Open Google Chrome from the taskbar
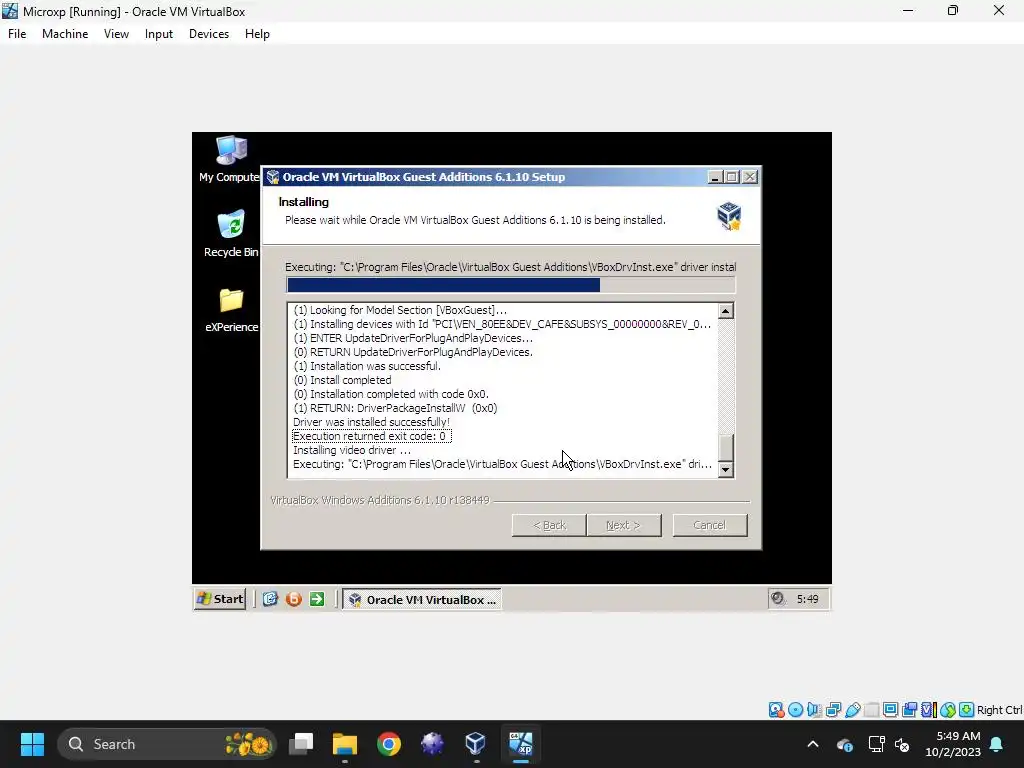1024x768 pixels. (389, 744)
